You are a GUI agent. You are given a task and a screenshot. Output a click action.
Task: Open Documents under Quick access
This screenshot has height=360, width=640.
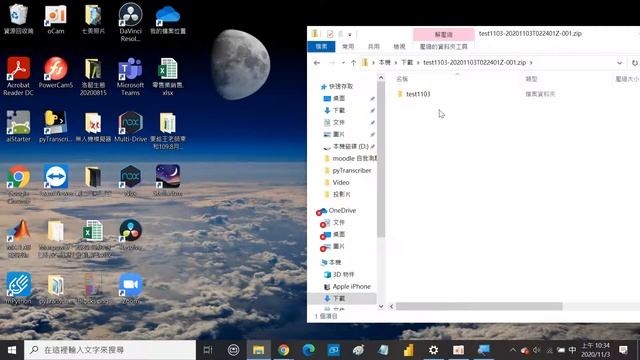tap(339, 122)
